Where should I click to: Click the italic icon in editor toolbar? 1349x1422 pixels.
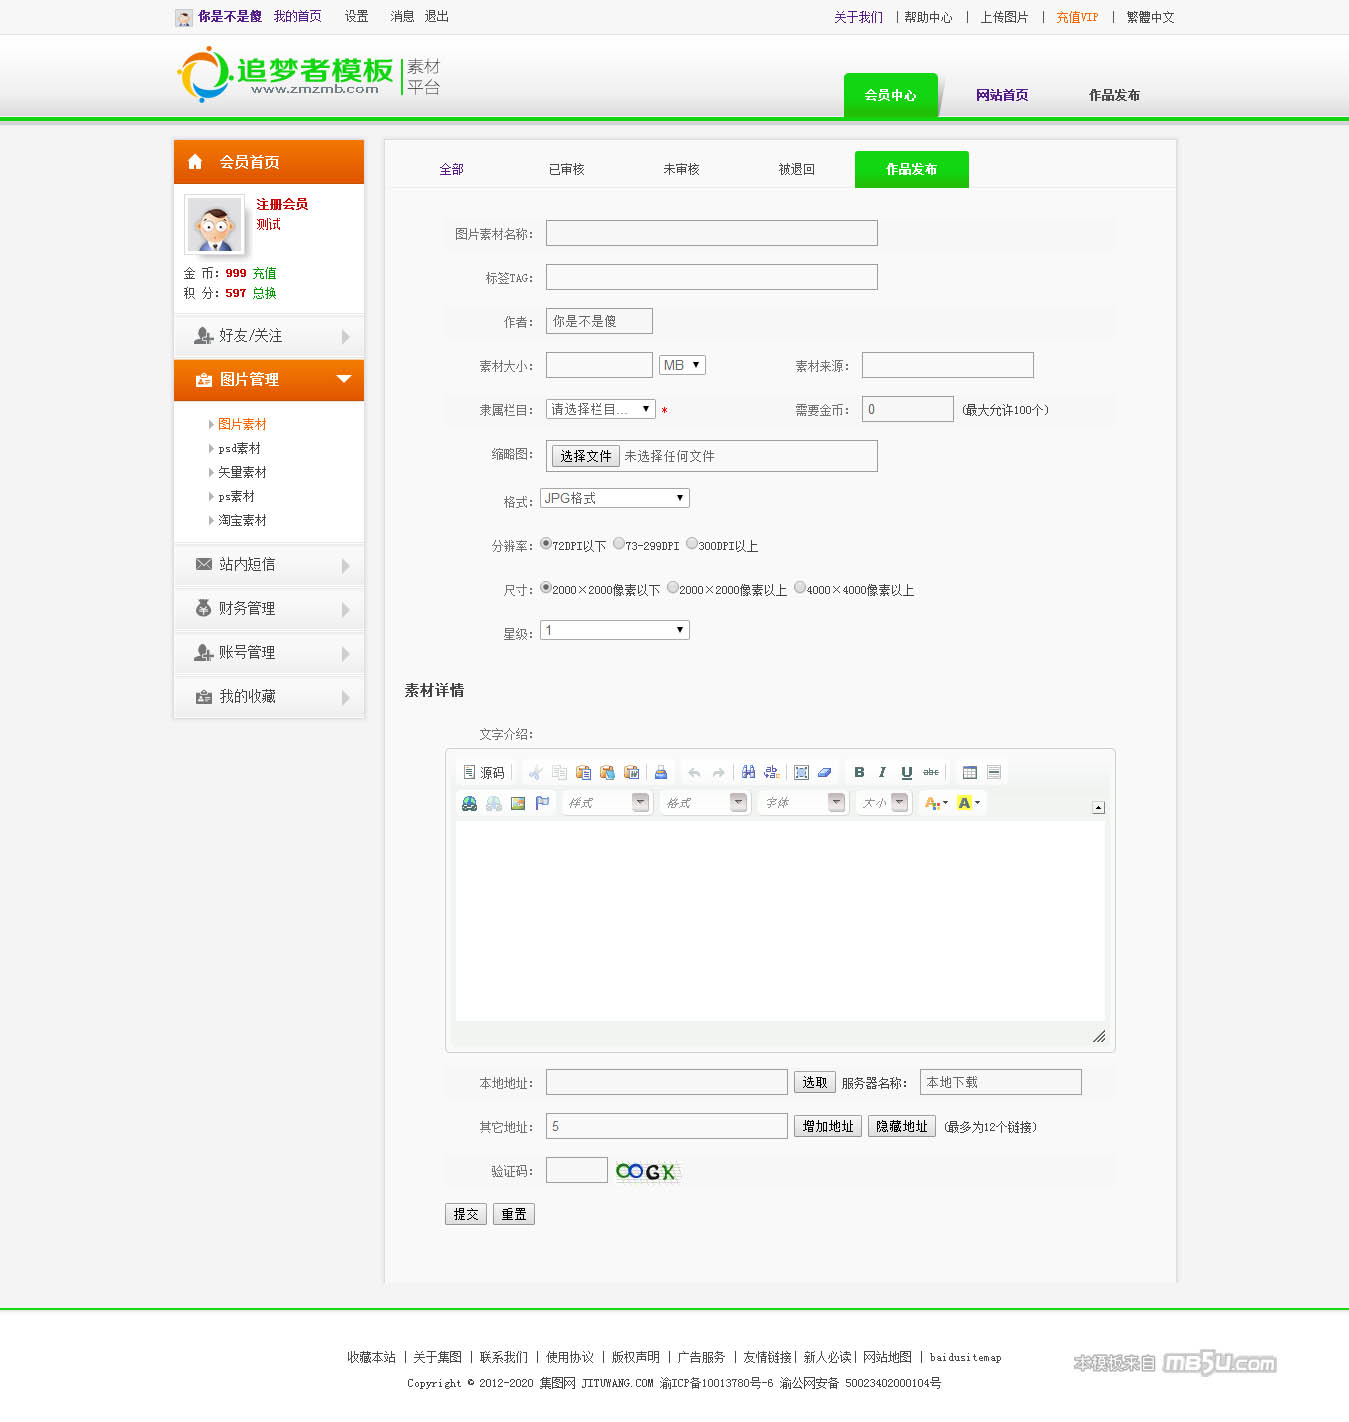pyautogui.click(x=882, y=772)
